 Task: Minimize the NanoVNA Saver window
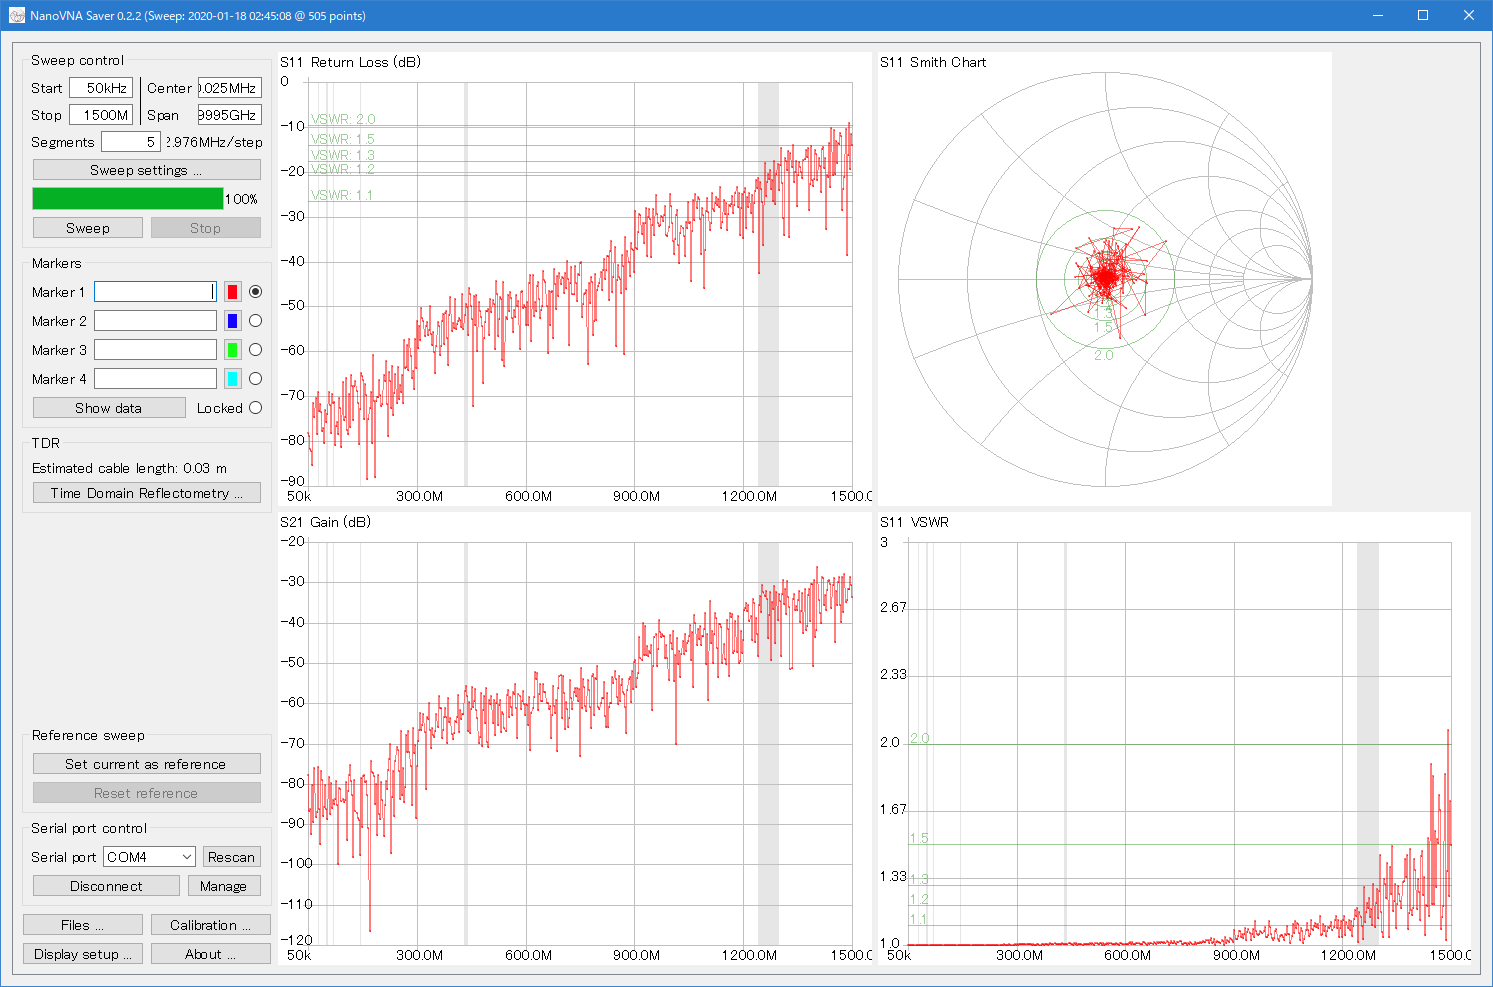[x=1377, y=15]
